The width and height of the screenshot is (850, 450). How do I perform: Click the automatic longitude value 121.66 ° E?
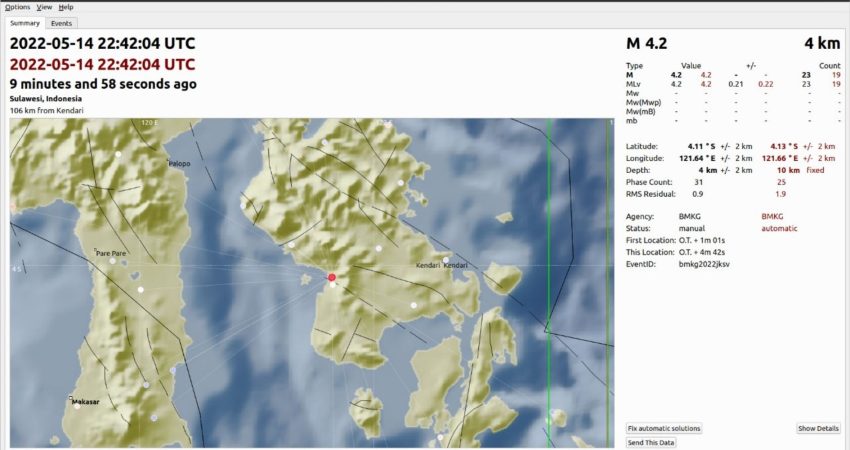tap(780, 158)
